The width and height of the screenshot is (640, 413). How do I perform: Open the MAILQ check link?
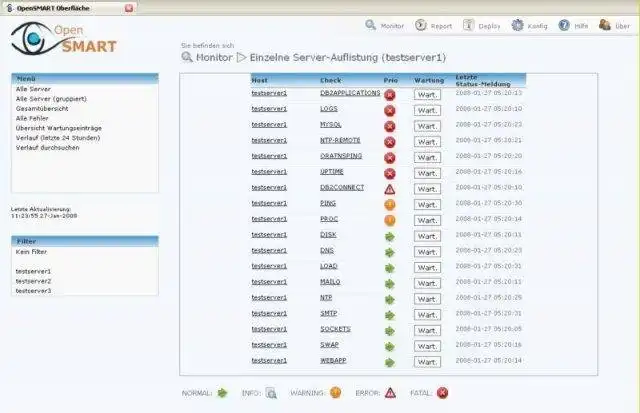pos(330,282)
